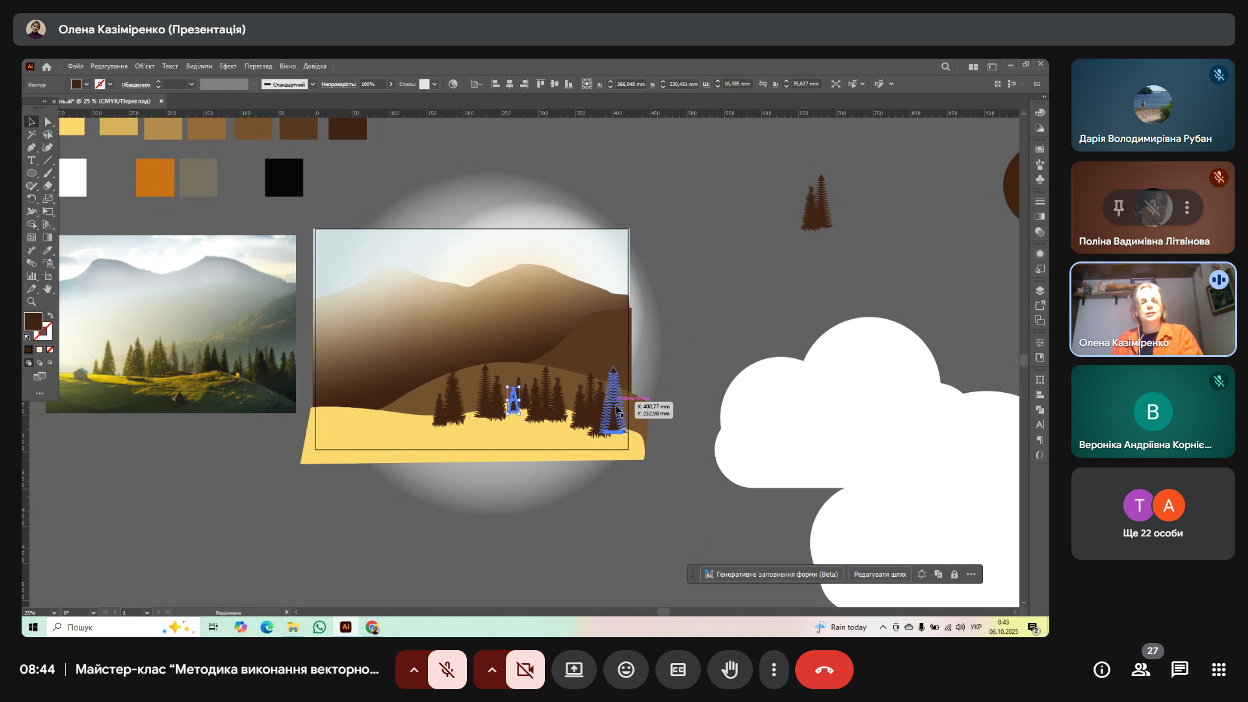Open the chat panel icon

tap(1180, 670)
